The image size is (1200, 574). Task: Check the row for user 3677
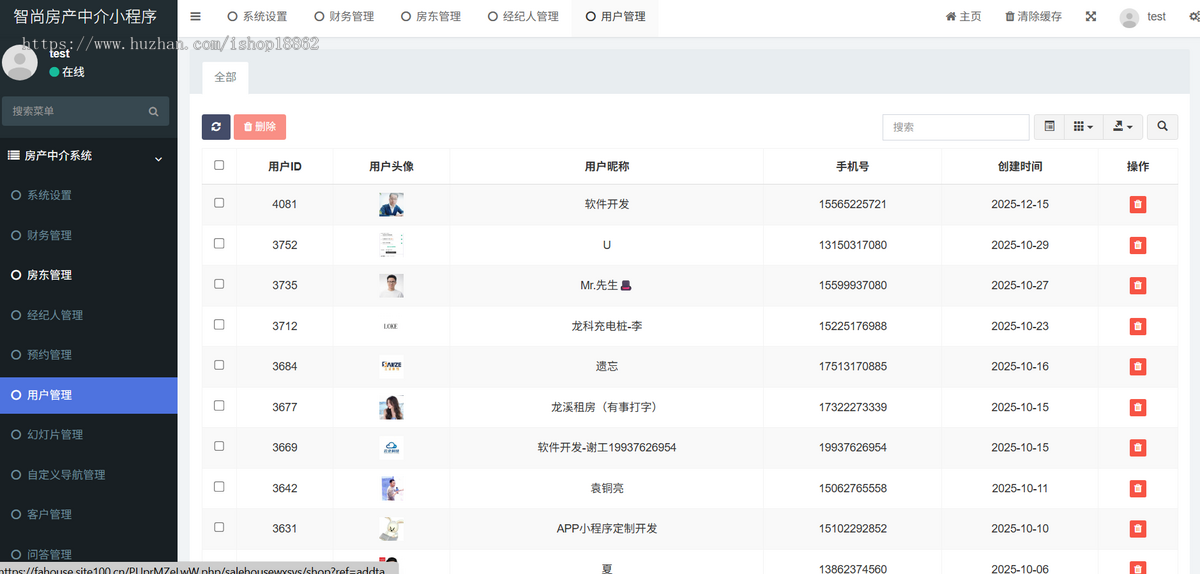point(219,405)
